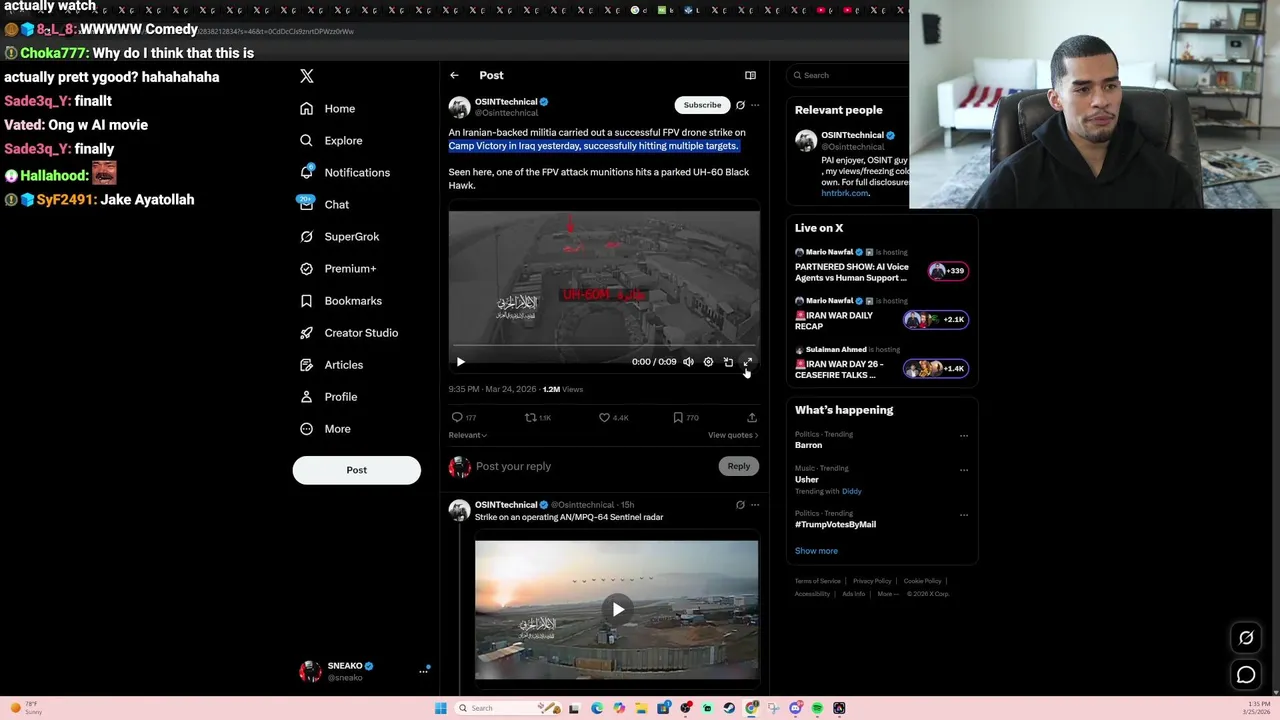Open Premium+ in the sidebar
This screenshot has height=720, width=1280.
pyautogui.click(x=338, y=269)
